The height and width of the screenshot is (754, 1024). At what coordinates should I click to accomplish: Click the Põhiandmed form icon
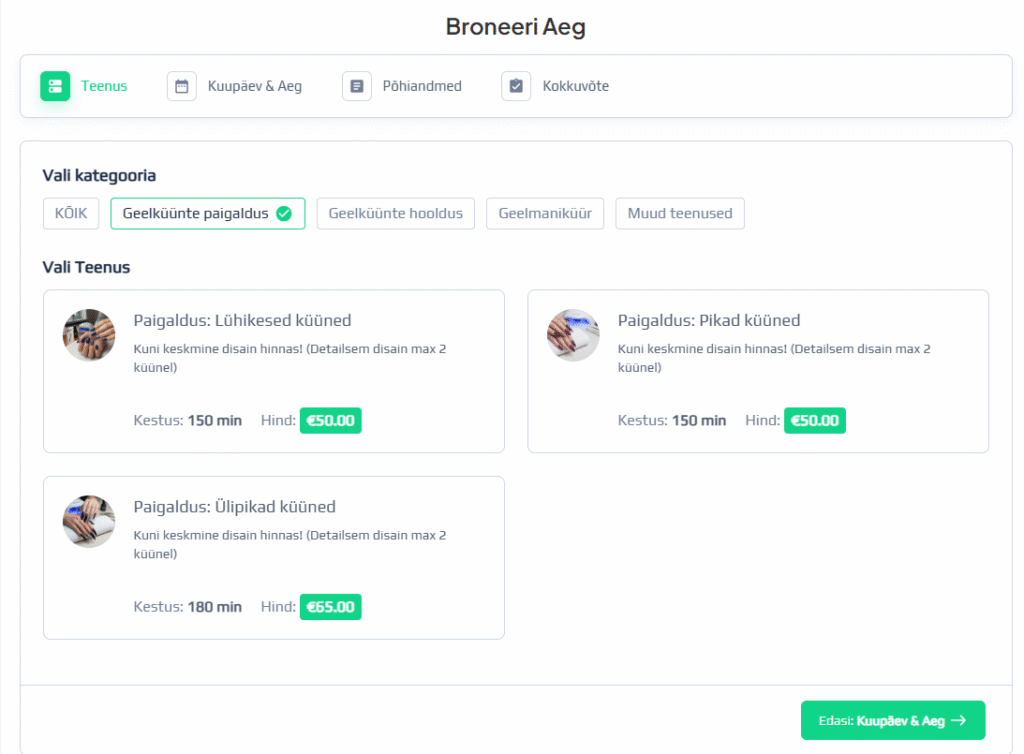[357, 86]
